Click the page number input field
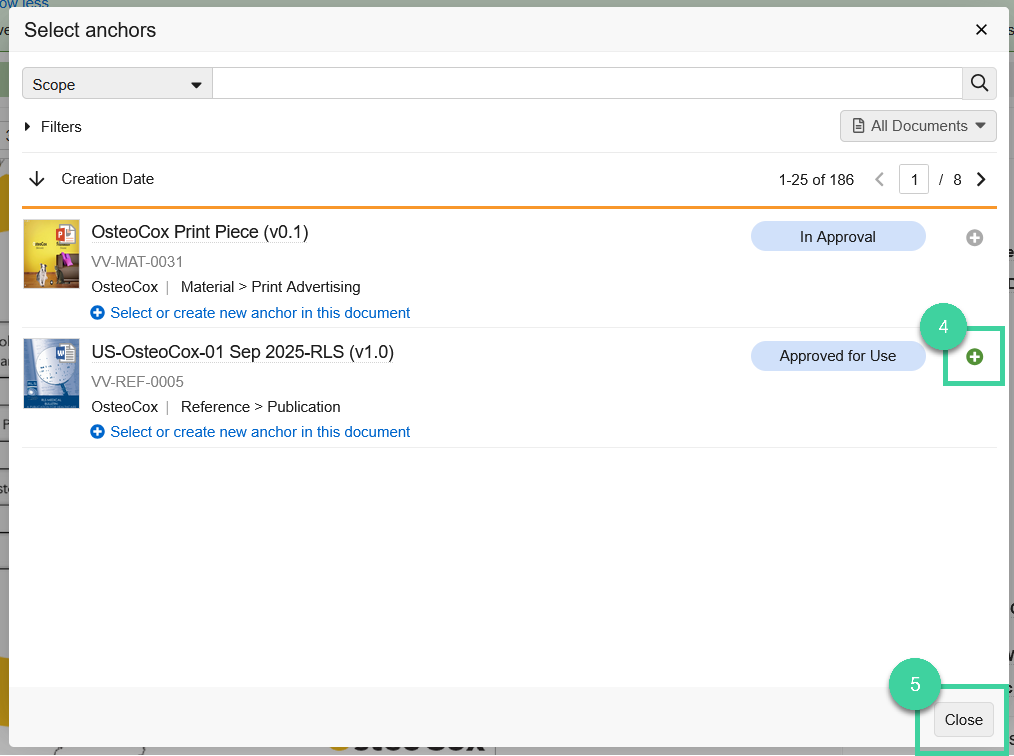This screenshot has height=756, width=1014. [914, 179]
